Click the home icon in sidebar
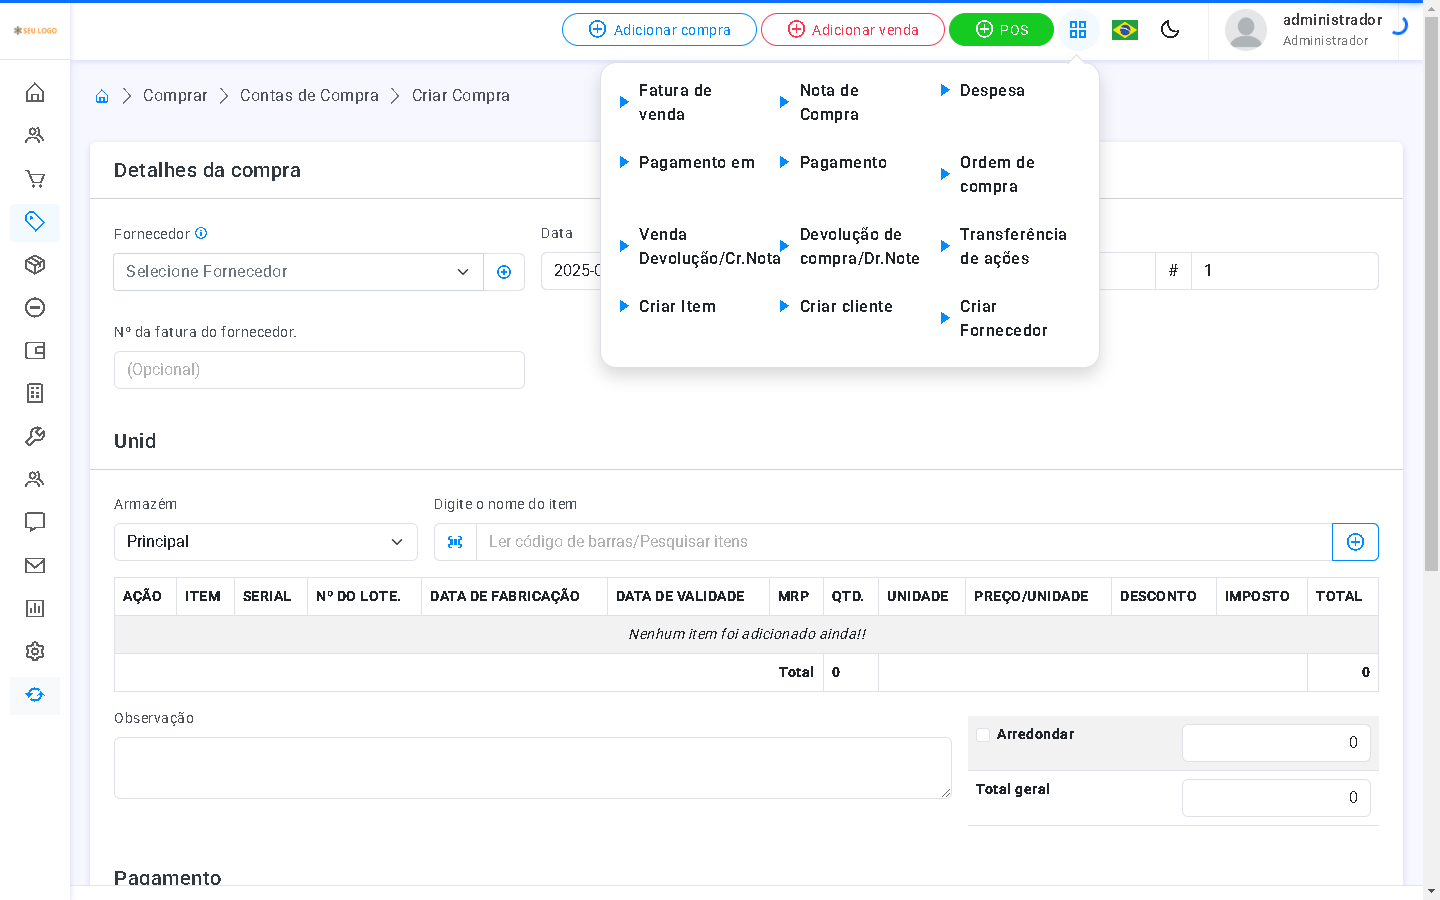The height and width of the screenshot is (900, 1440). pos(35,93)
